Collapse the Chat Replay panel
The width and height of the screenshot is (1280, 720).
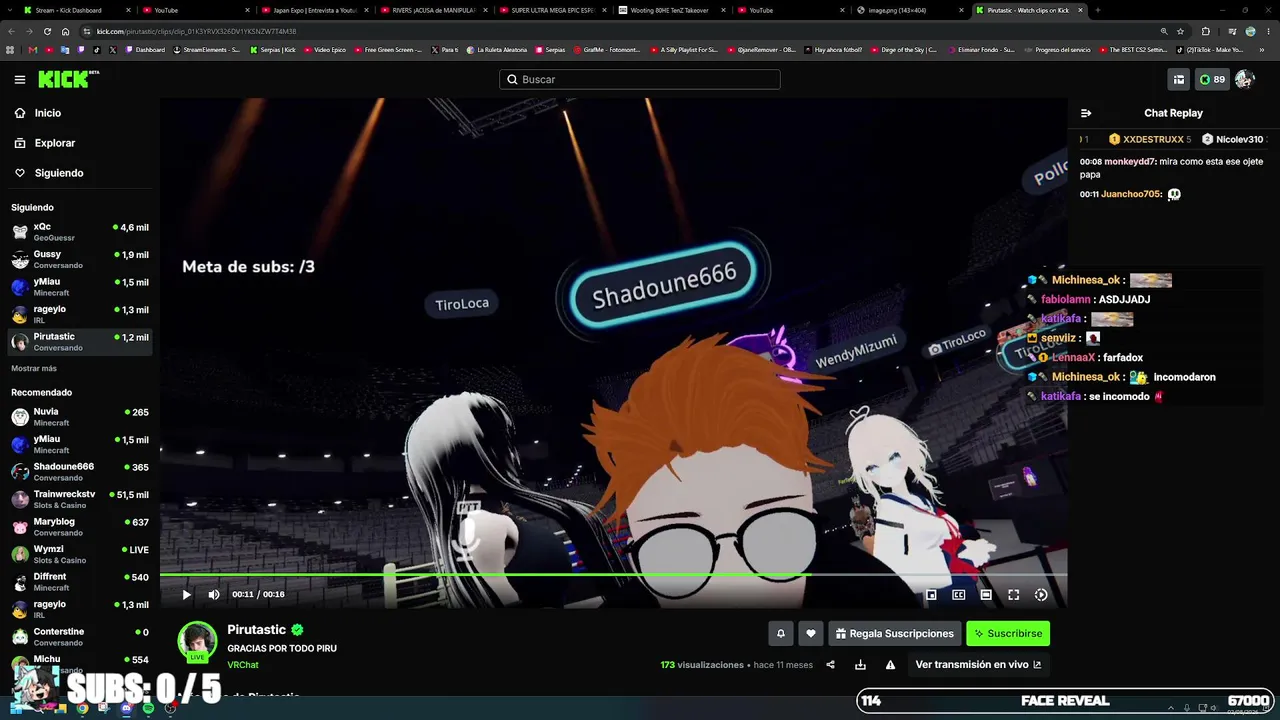pos(1086,113)
